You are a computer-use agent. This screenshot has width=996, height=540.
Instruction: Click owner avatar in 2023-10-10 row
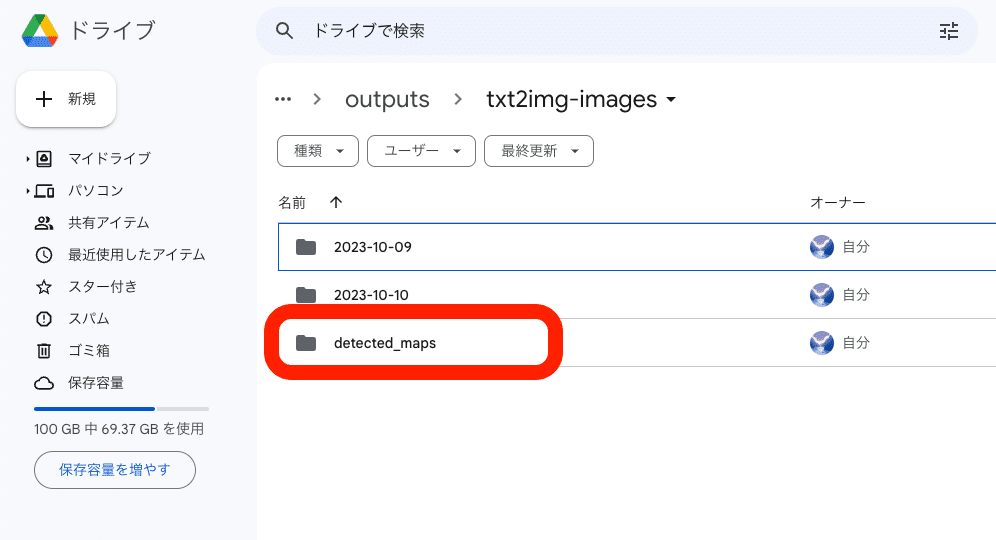(x=822, y=295)
